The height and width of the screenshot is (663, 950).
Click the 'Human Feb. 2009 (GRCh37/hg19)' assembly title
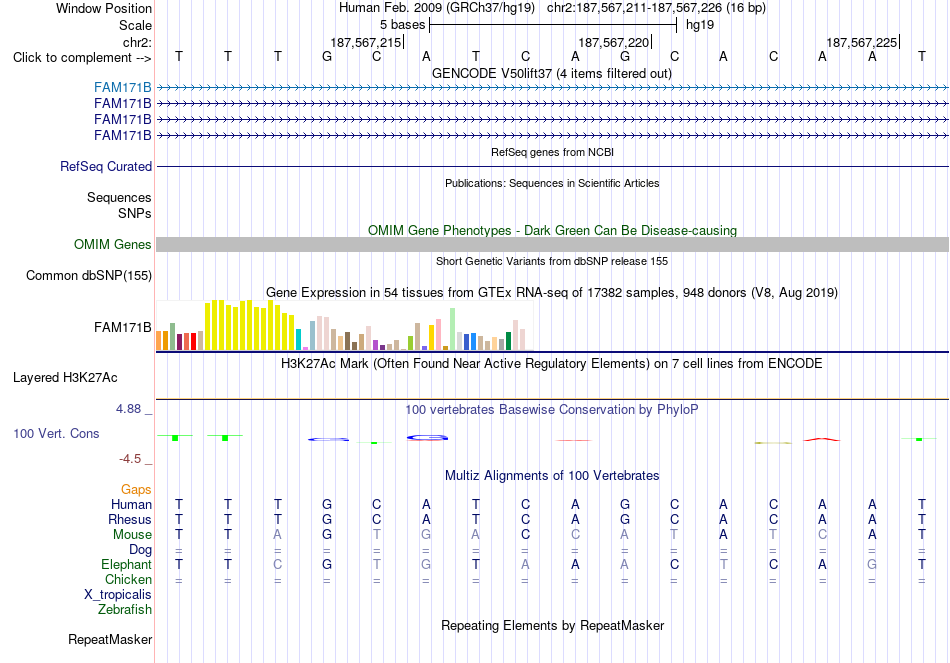click(x=437, y=8)
